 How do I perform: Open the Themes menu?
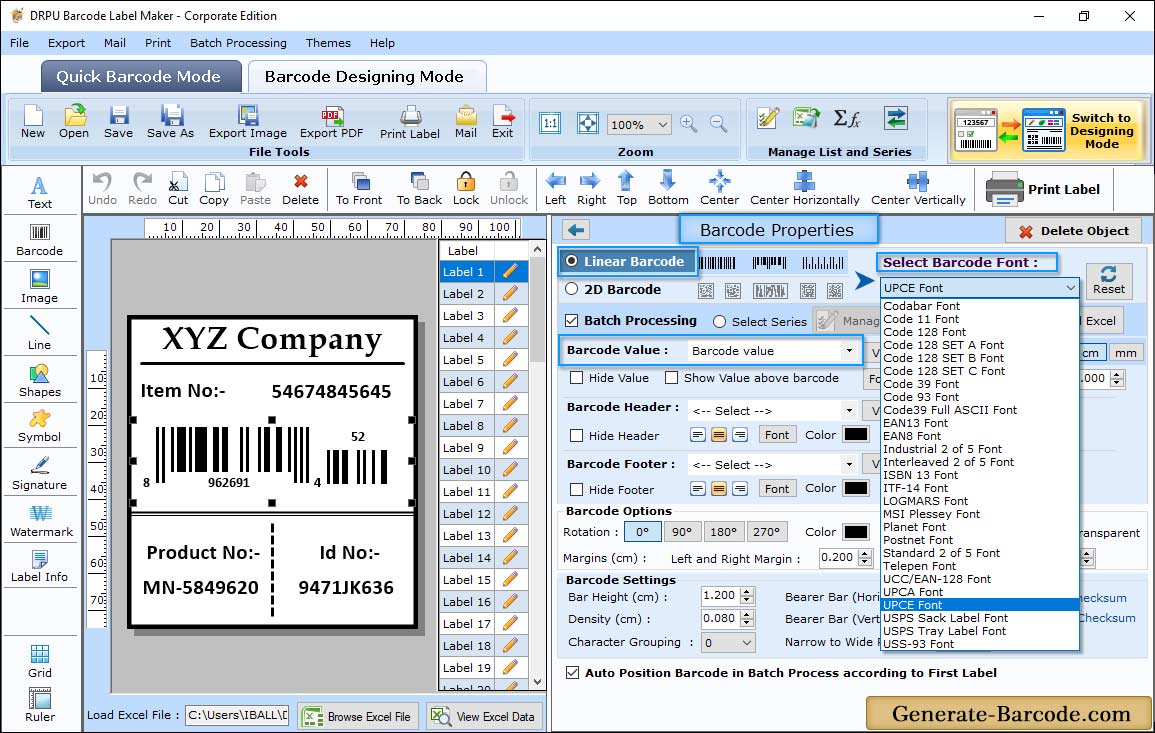pyautogui.click(x=328, y=43)
